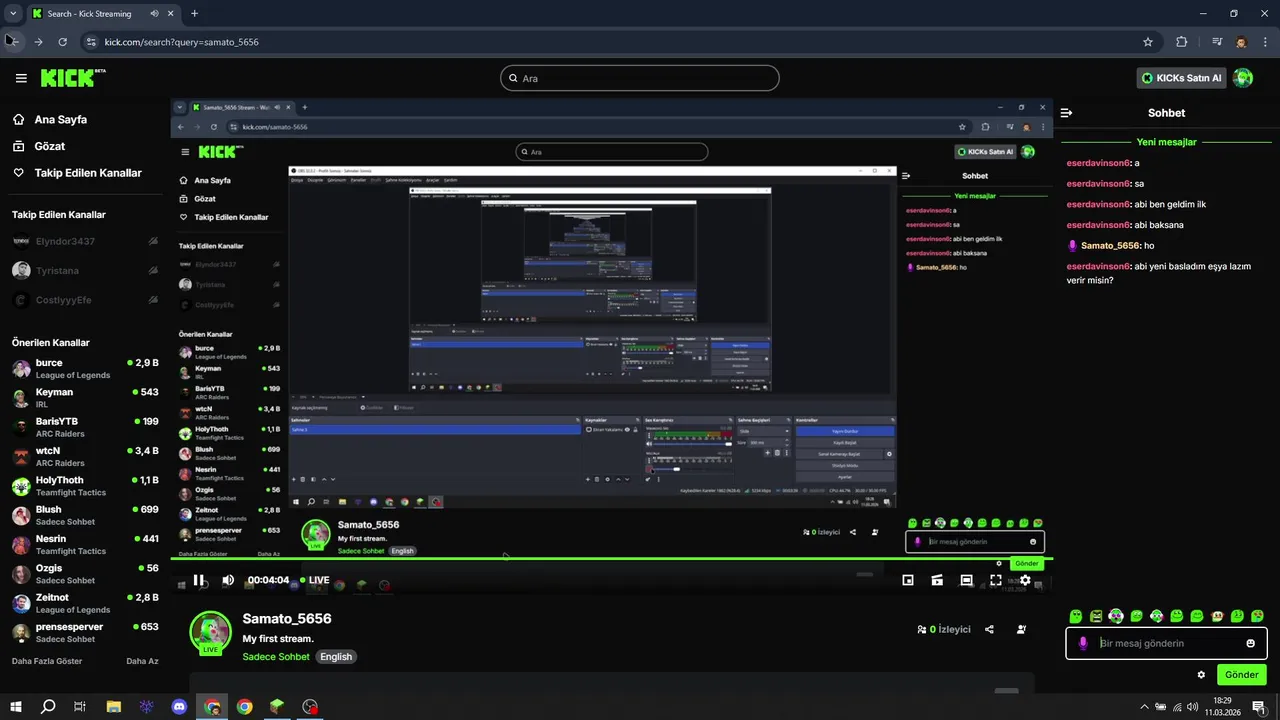Open chat settings gear beside Gönder
This screenshot has width=1280, height=720.
[x=1201, y=675]
